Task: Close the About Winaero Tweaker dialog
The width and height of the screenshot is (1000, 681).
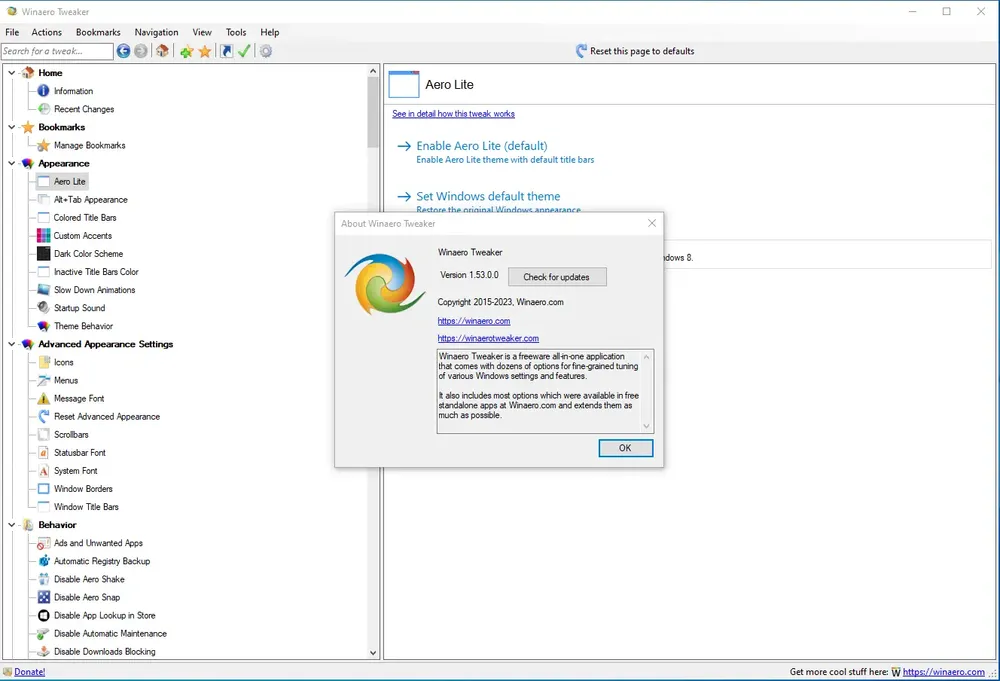Action: [x=651, y=223]
